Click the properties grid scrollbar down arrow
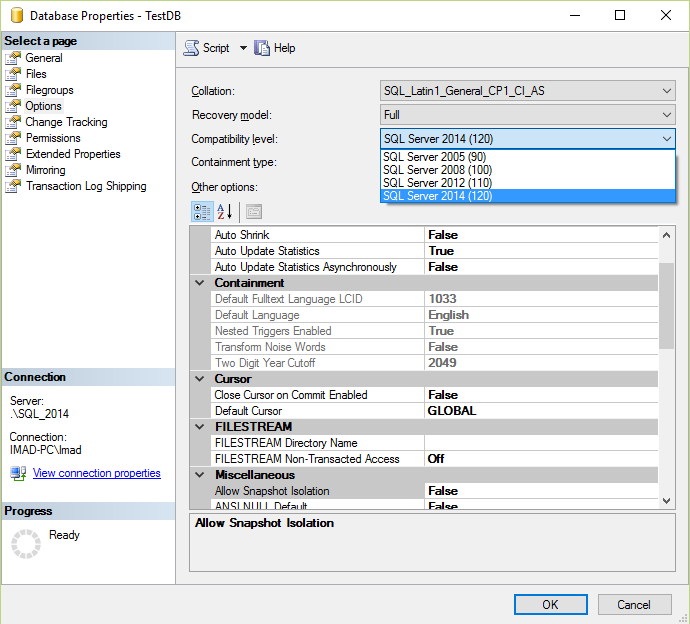 666,501
